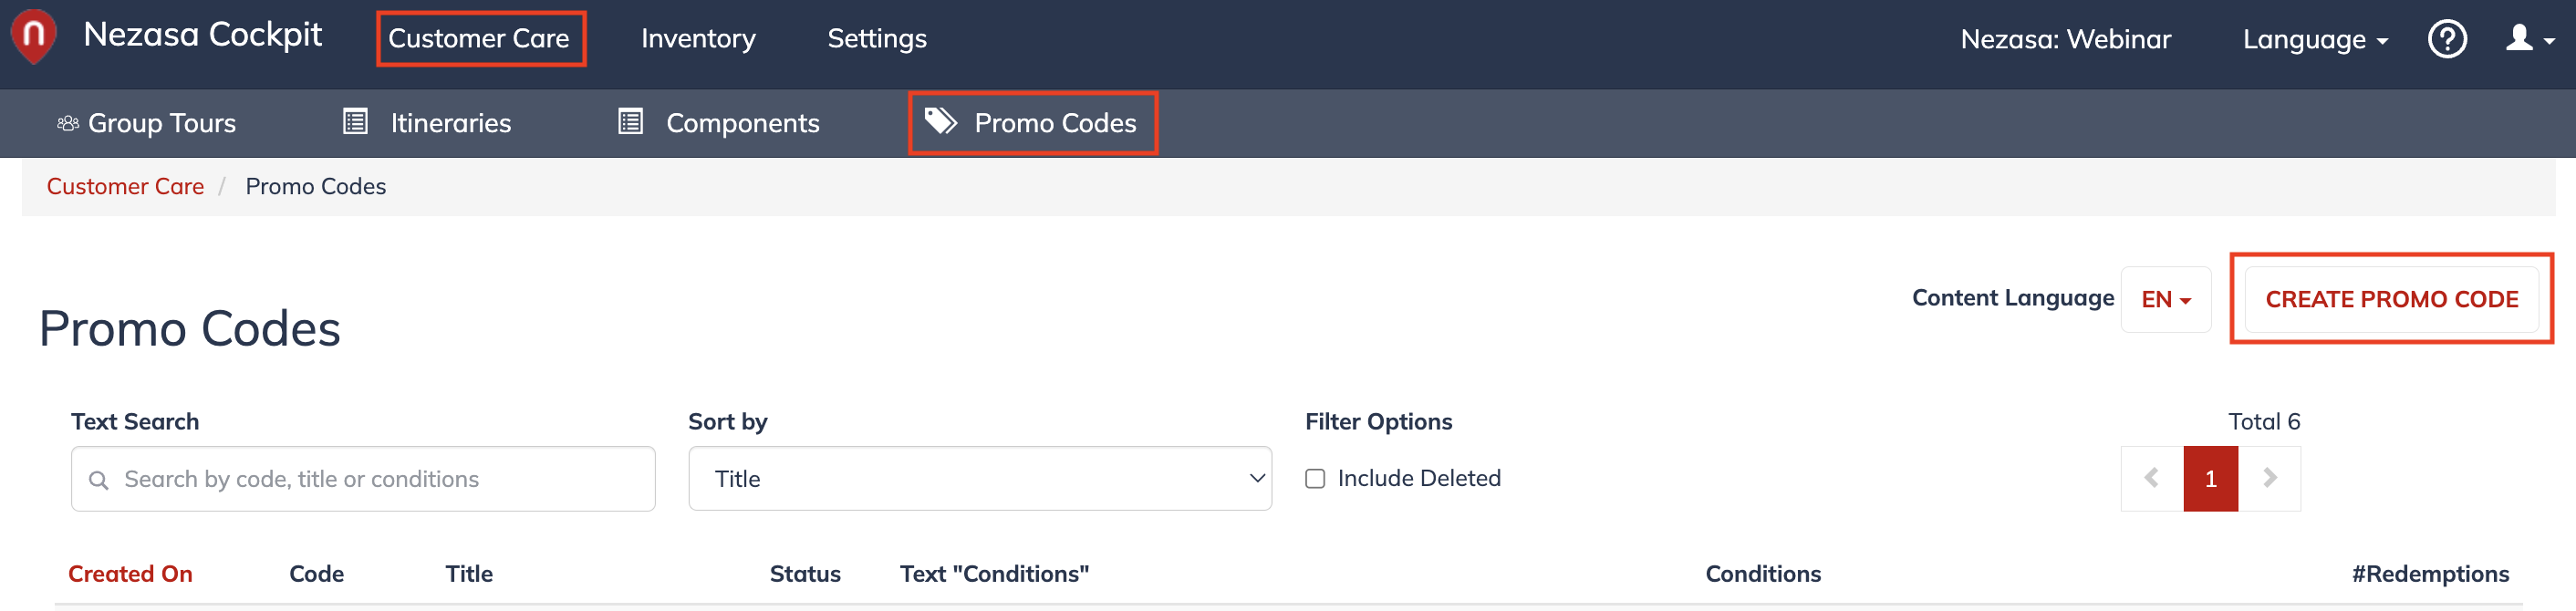Enable the Include Deleted checkbox
The height and width of the screenshot is (611, 2576).
[x=1315, y=479]
